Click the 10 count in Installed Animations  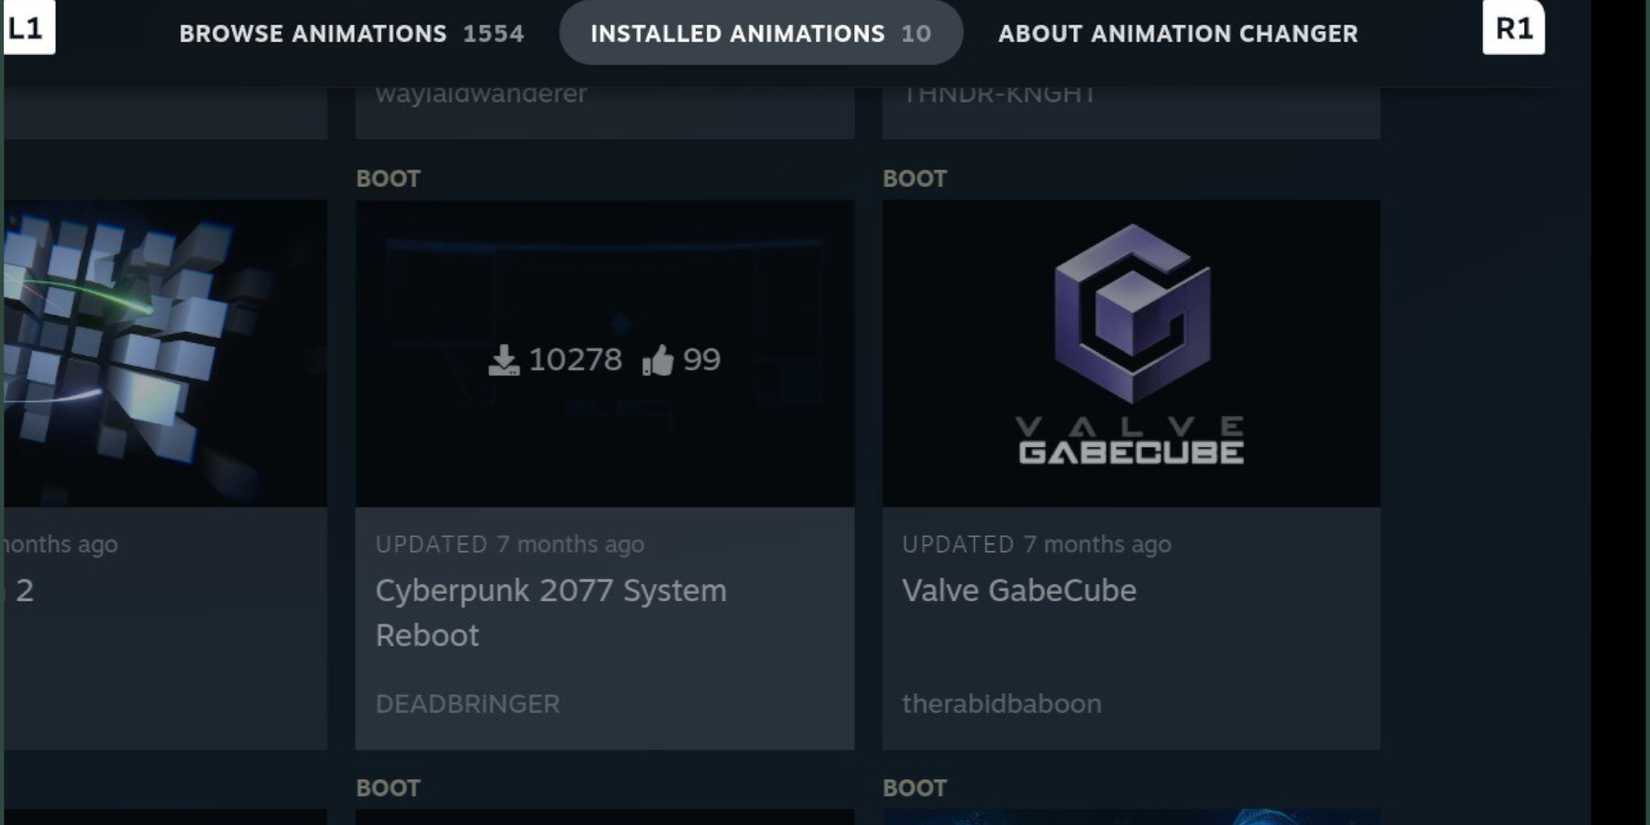pyautogui.click(x=916, y=33)
